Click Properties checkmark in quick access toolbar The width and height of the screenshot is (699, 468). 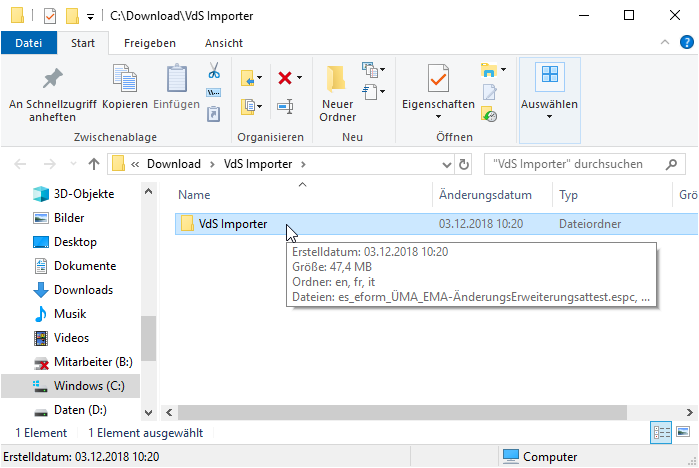[x=50, y=16]
